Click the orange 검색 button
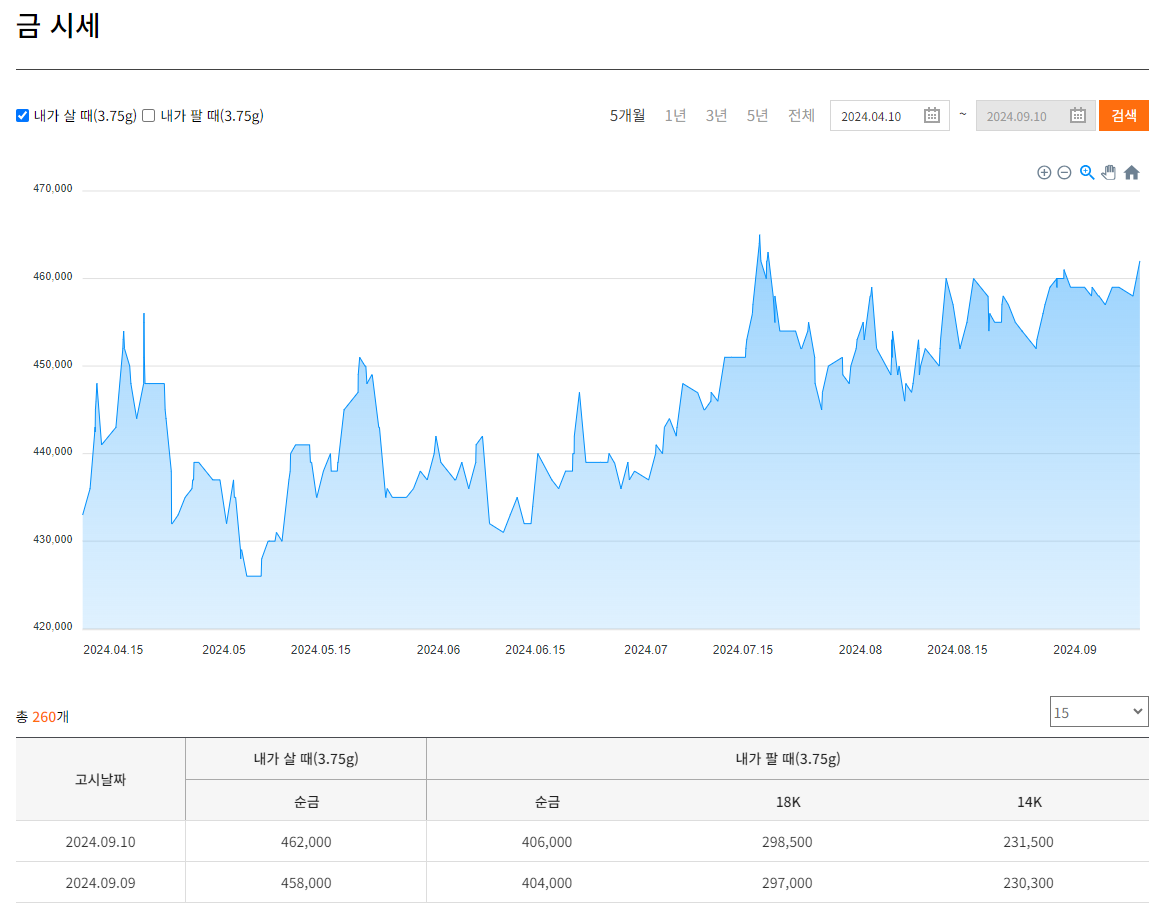This screenshot has width=1160, height=903. point(1124,115)
